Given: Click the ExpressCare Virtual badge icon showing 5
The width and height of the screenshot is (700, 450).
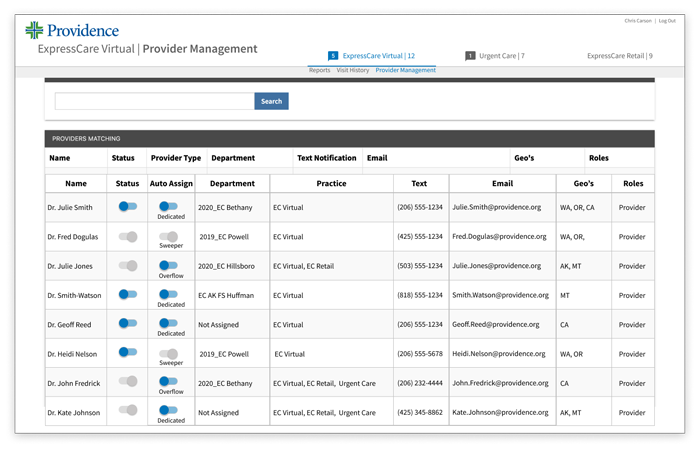Looking at the screenshot, I should click(333, 56).
